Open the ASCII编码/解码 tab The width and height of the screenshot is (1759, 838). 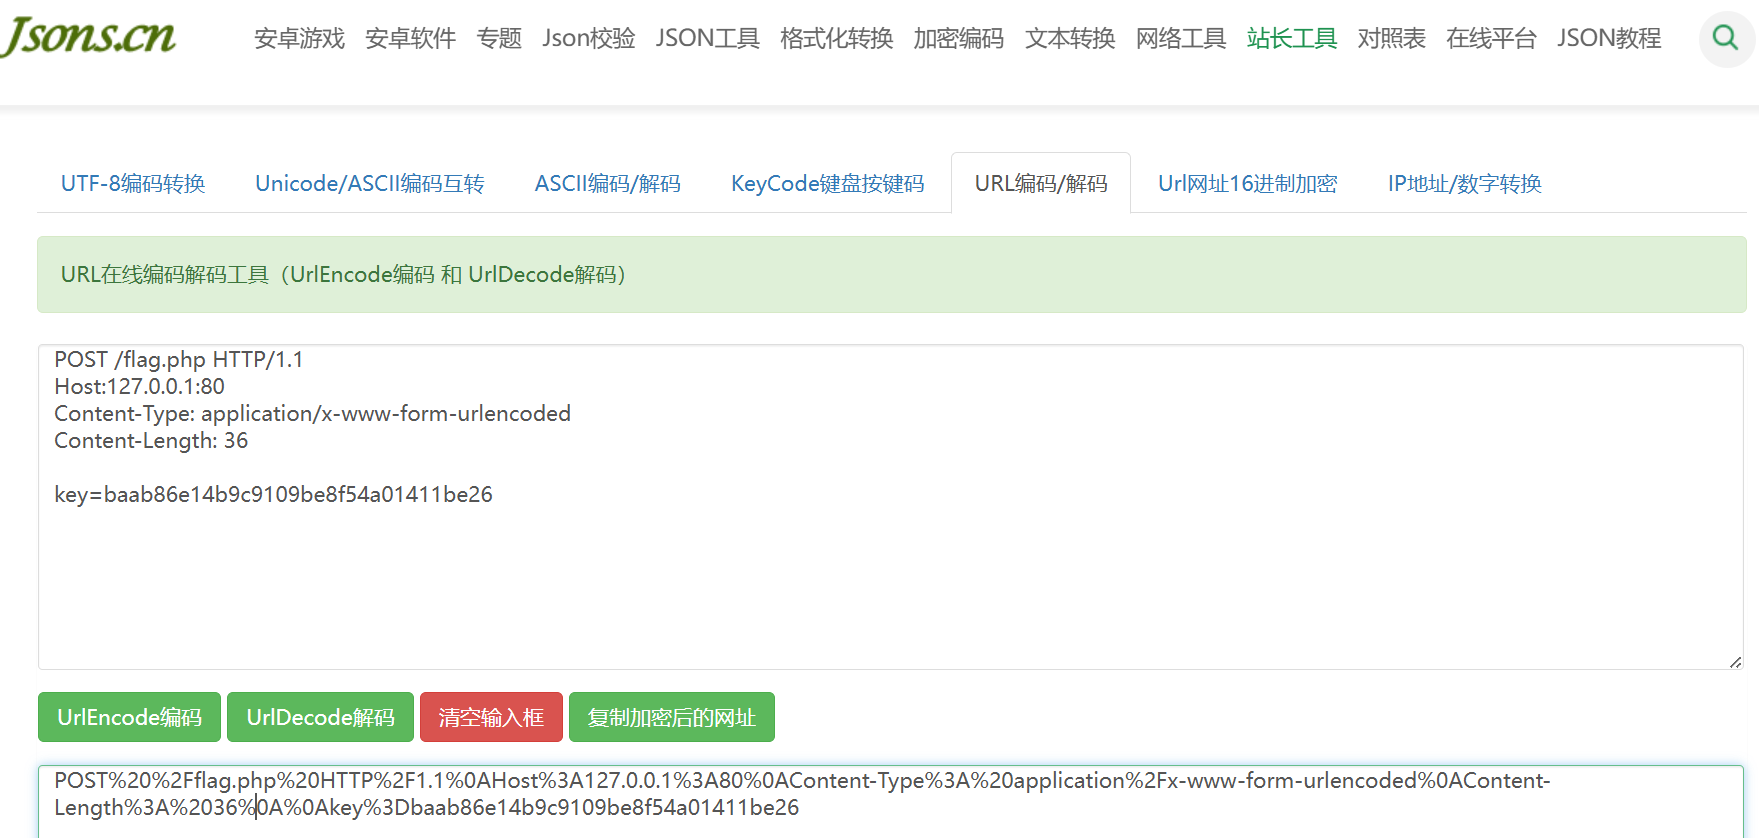coord(607,184)
